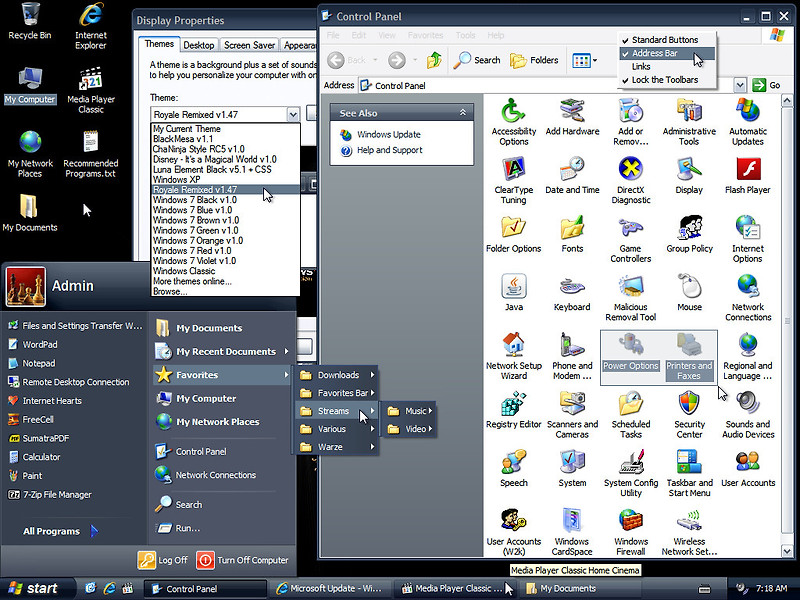This screenshot has width=800, height=600.
Task: Open Folder Options applet
Action: (513, 235)
